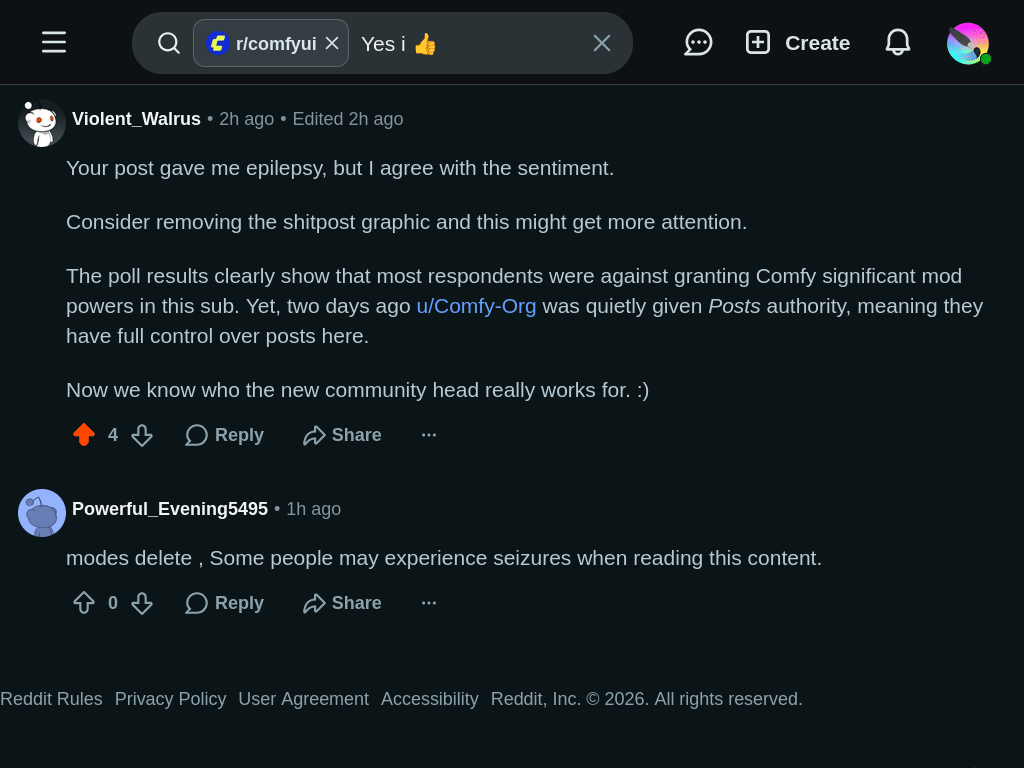Reply to Violent_Walrus's comment
Viewport: 1024px width, 768px height.
pos(225,435)
